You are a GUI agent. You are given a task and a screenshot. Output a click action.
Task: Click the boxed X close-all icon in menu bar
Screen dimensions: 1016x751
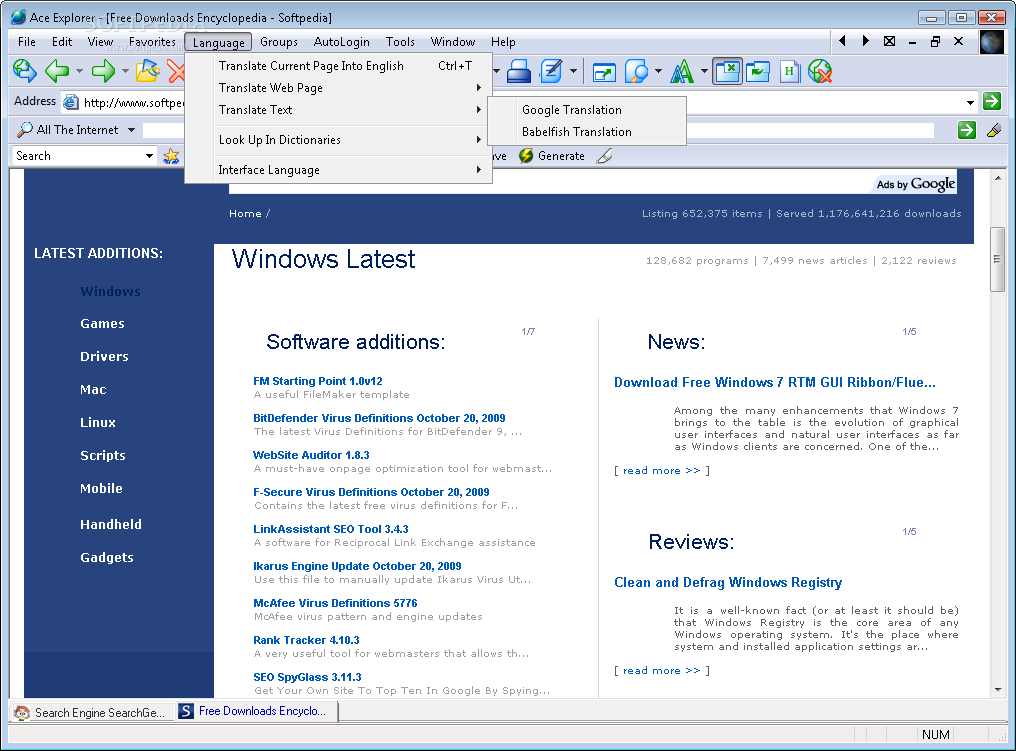(890, 41)
